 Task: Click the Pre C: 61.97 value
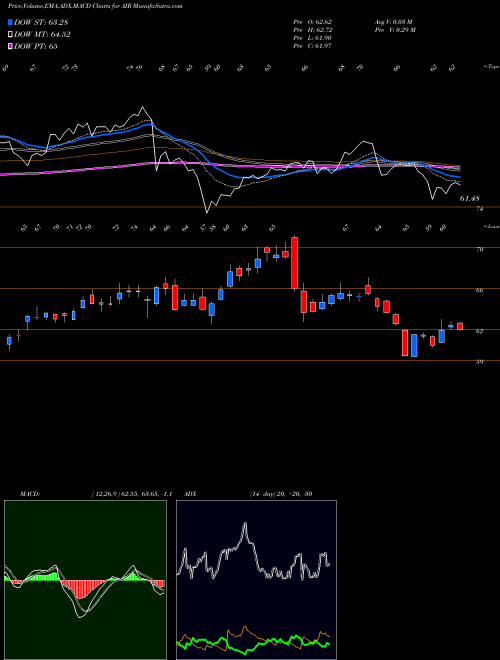pos(313,46)
